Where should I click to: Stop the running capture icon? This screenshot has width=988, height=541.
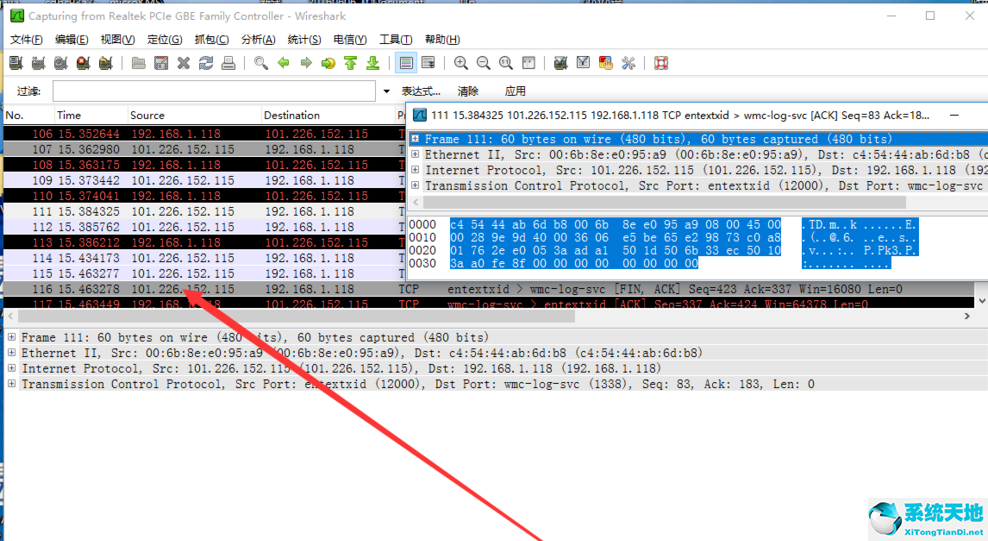83,63
